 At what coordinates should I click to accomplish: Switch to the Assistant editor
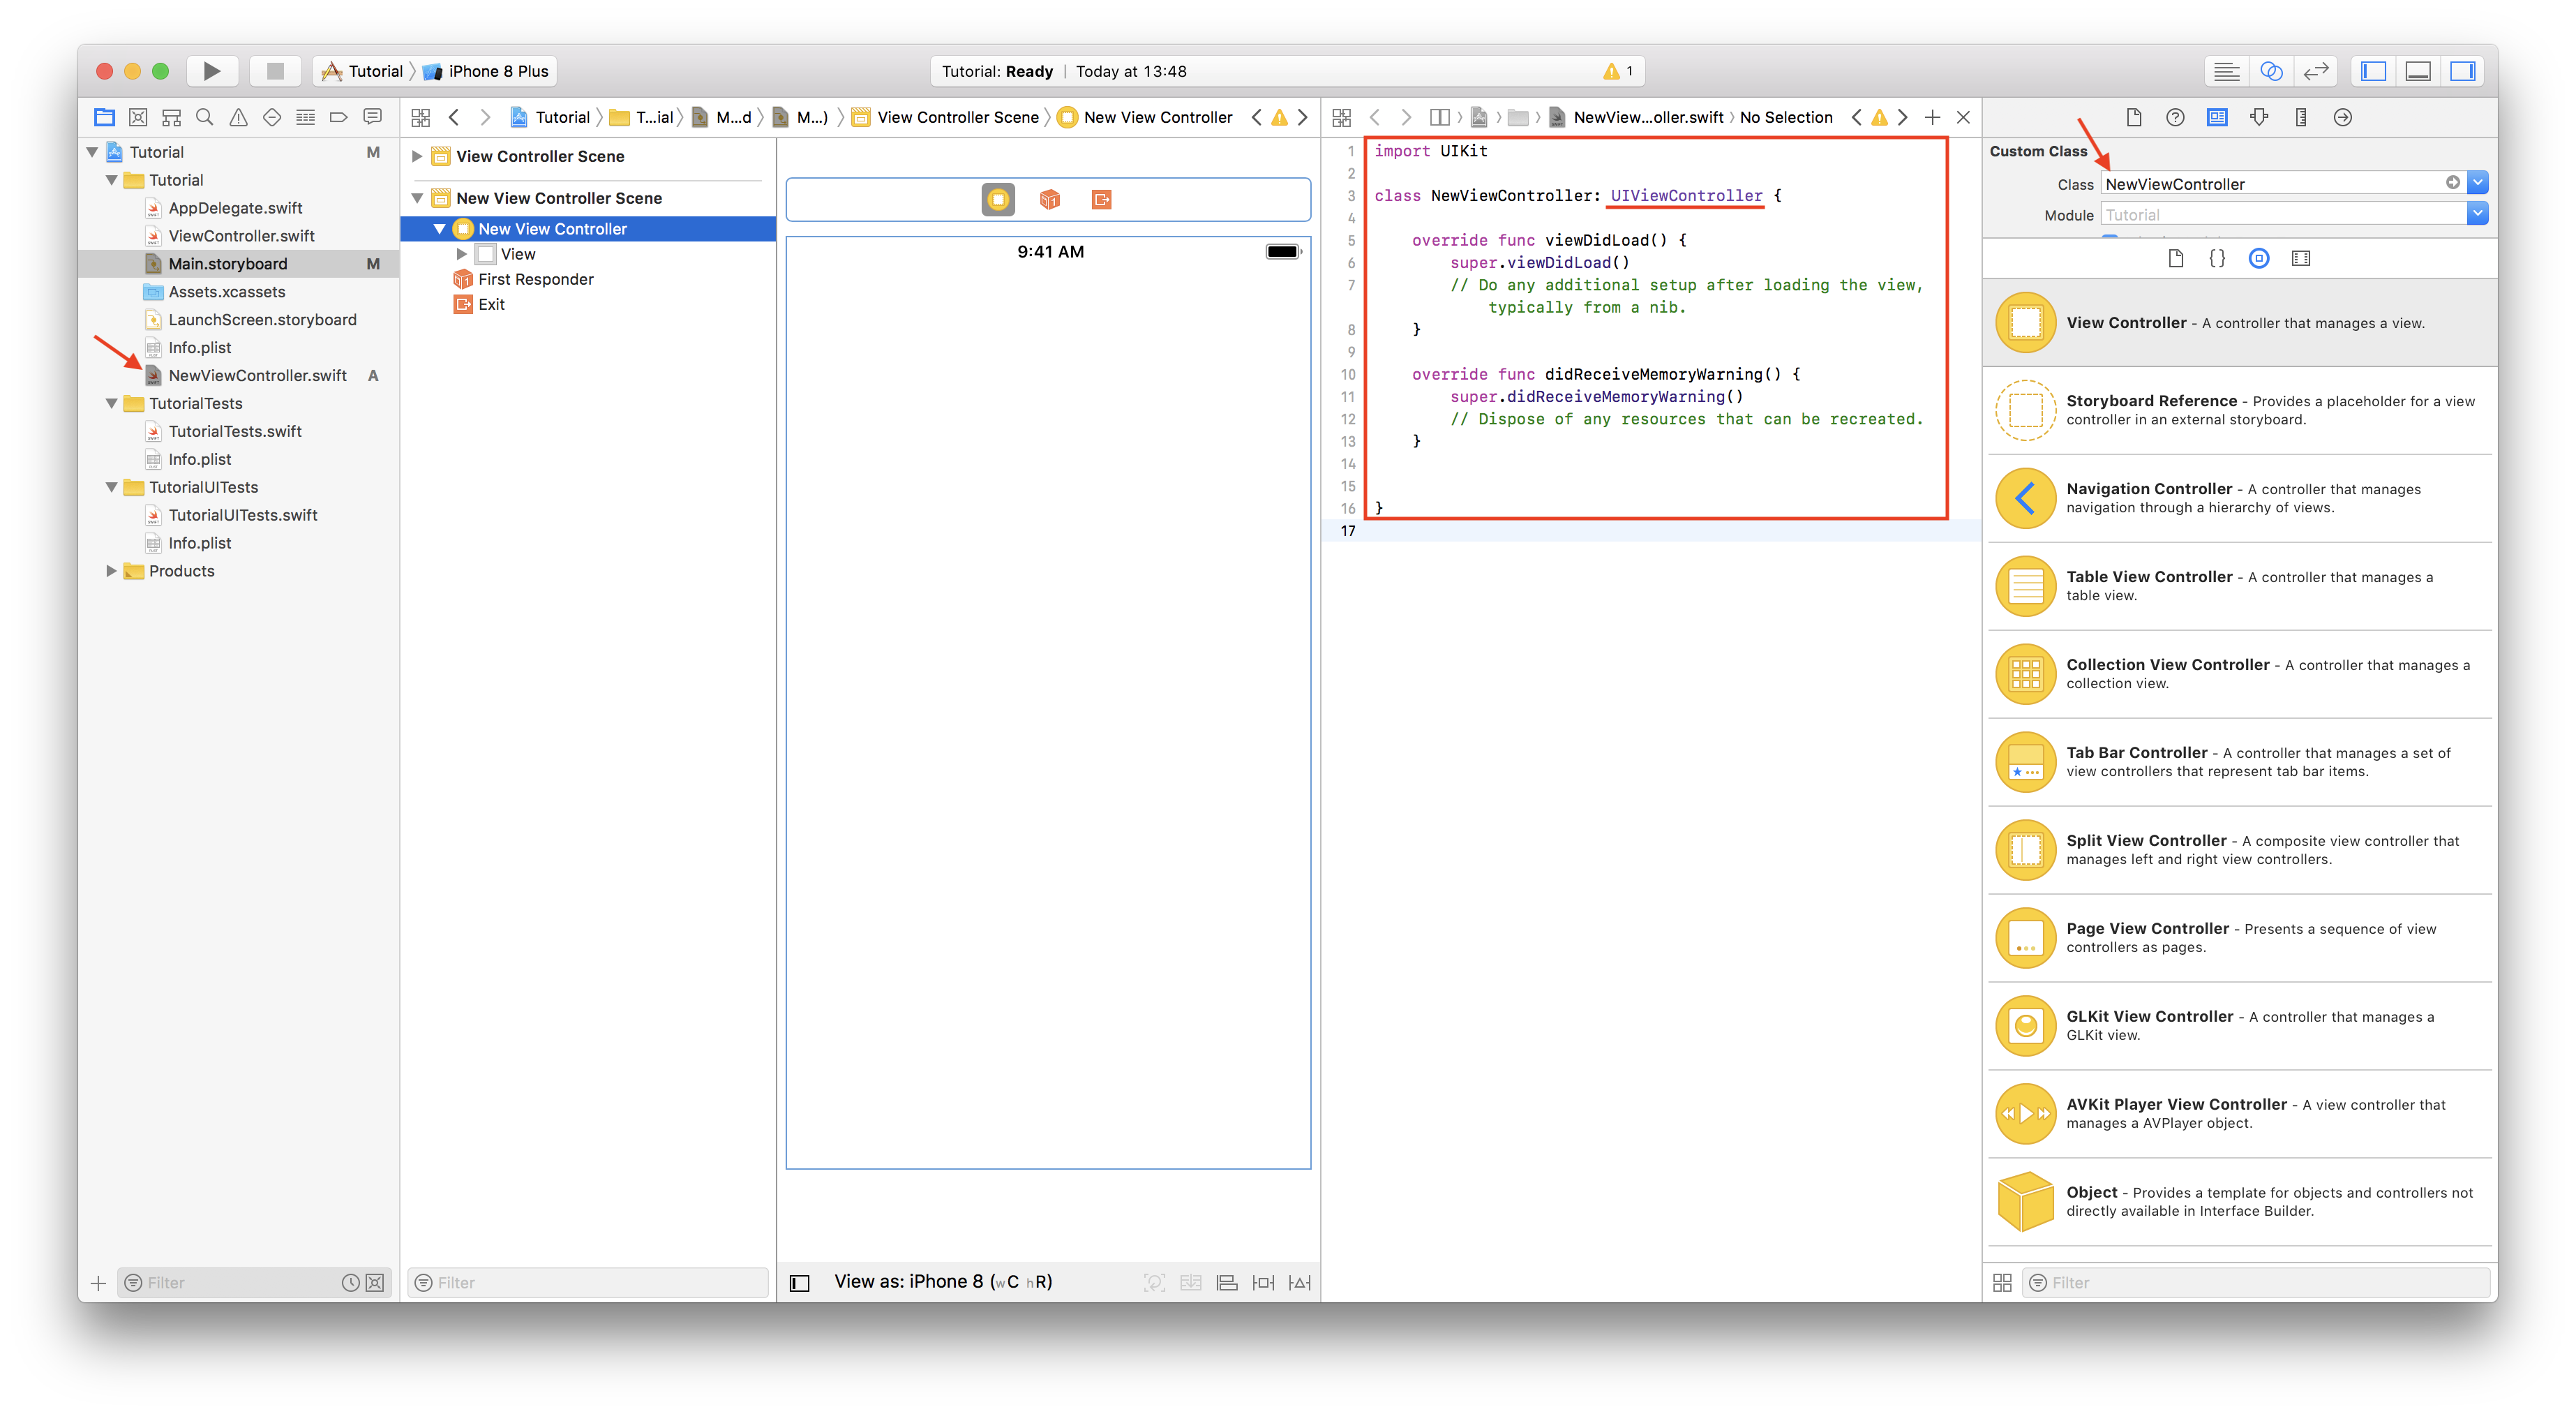[2271, 71]
